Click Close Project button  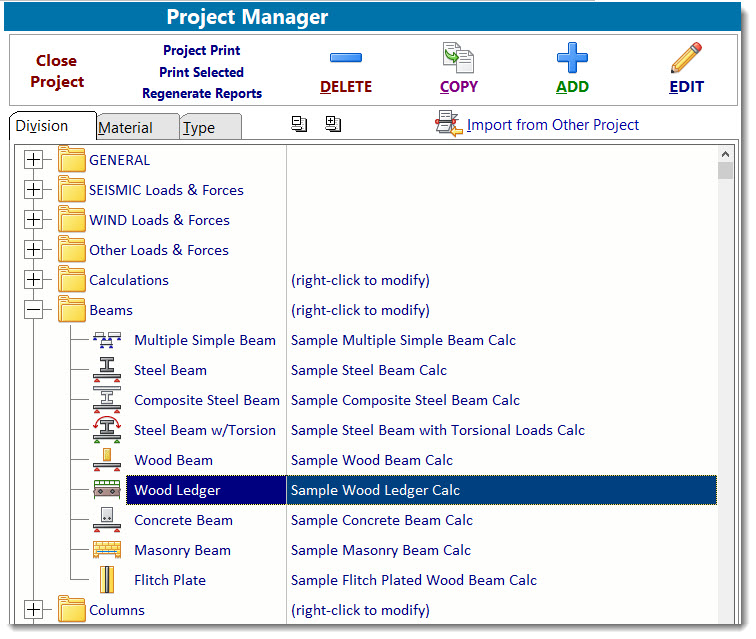pos(57,71)
